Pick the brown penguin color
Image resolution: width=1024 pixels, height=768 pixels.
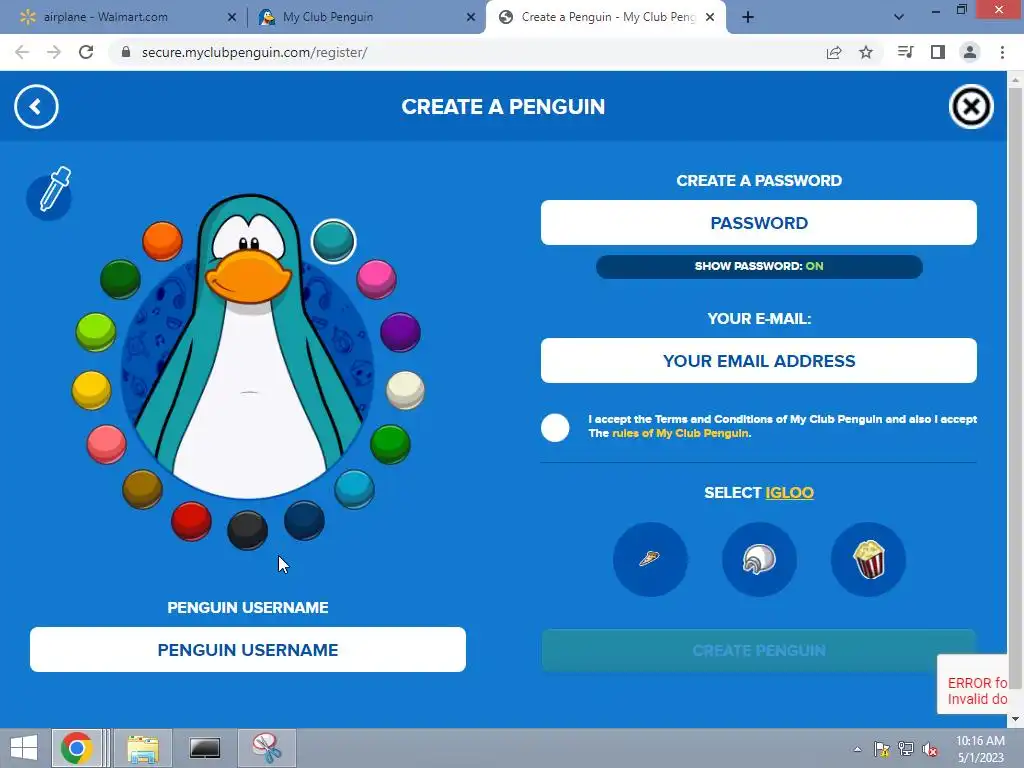[x=142, y=488]
